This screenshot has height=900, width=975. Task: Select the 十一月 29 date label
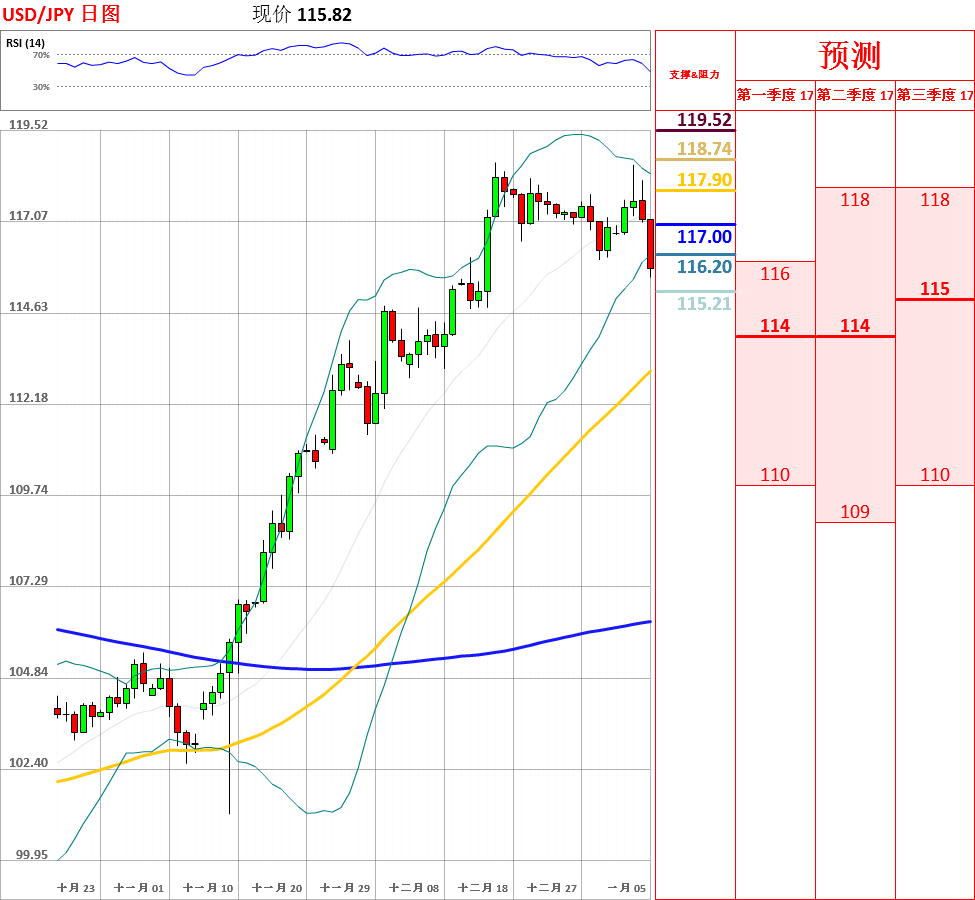(345, 888)
